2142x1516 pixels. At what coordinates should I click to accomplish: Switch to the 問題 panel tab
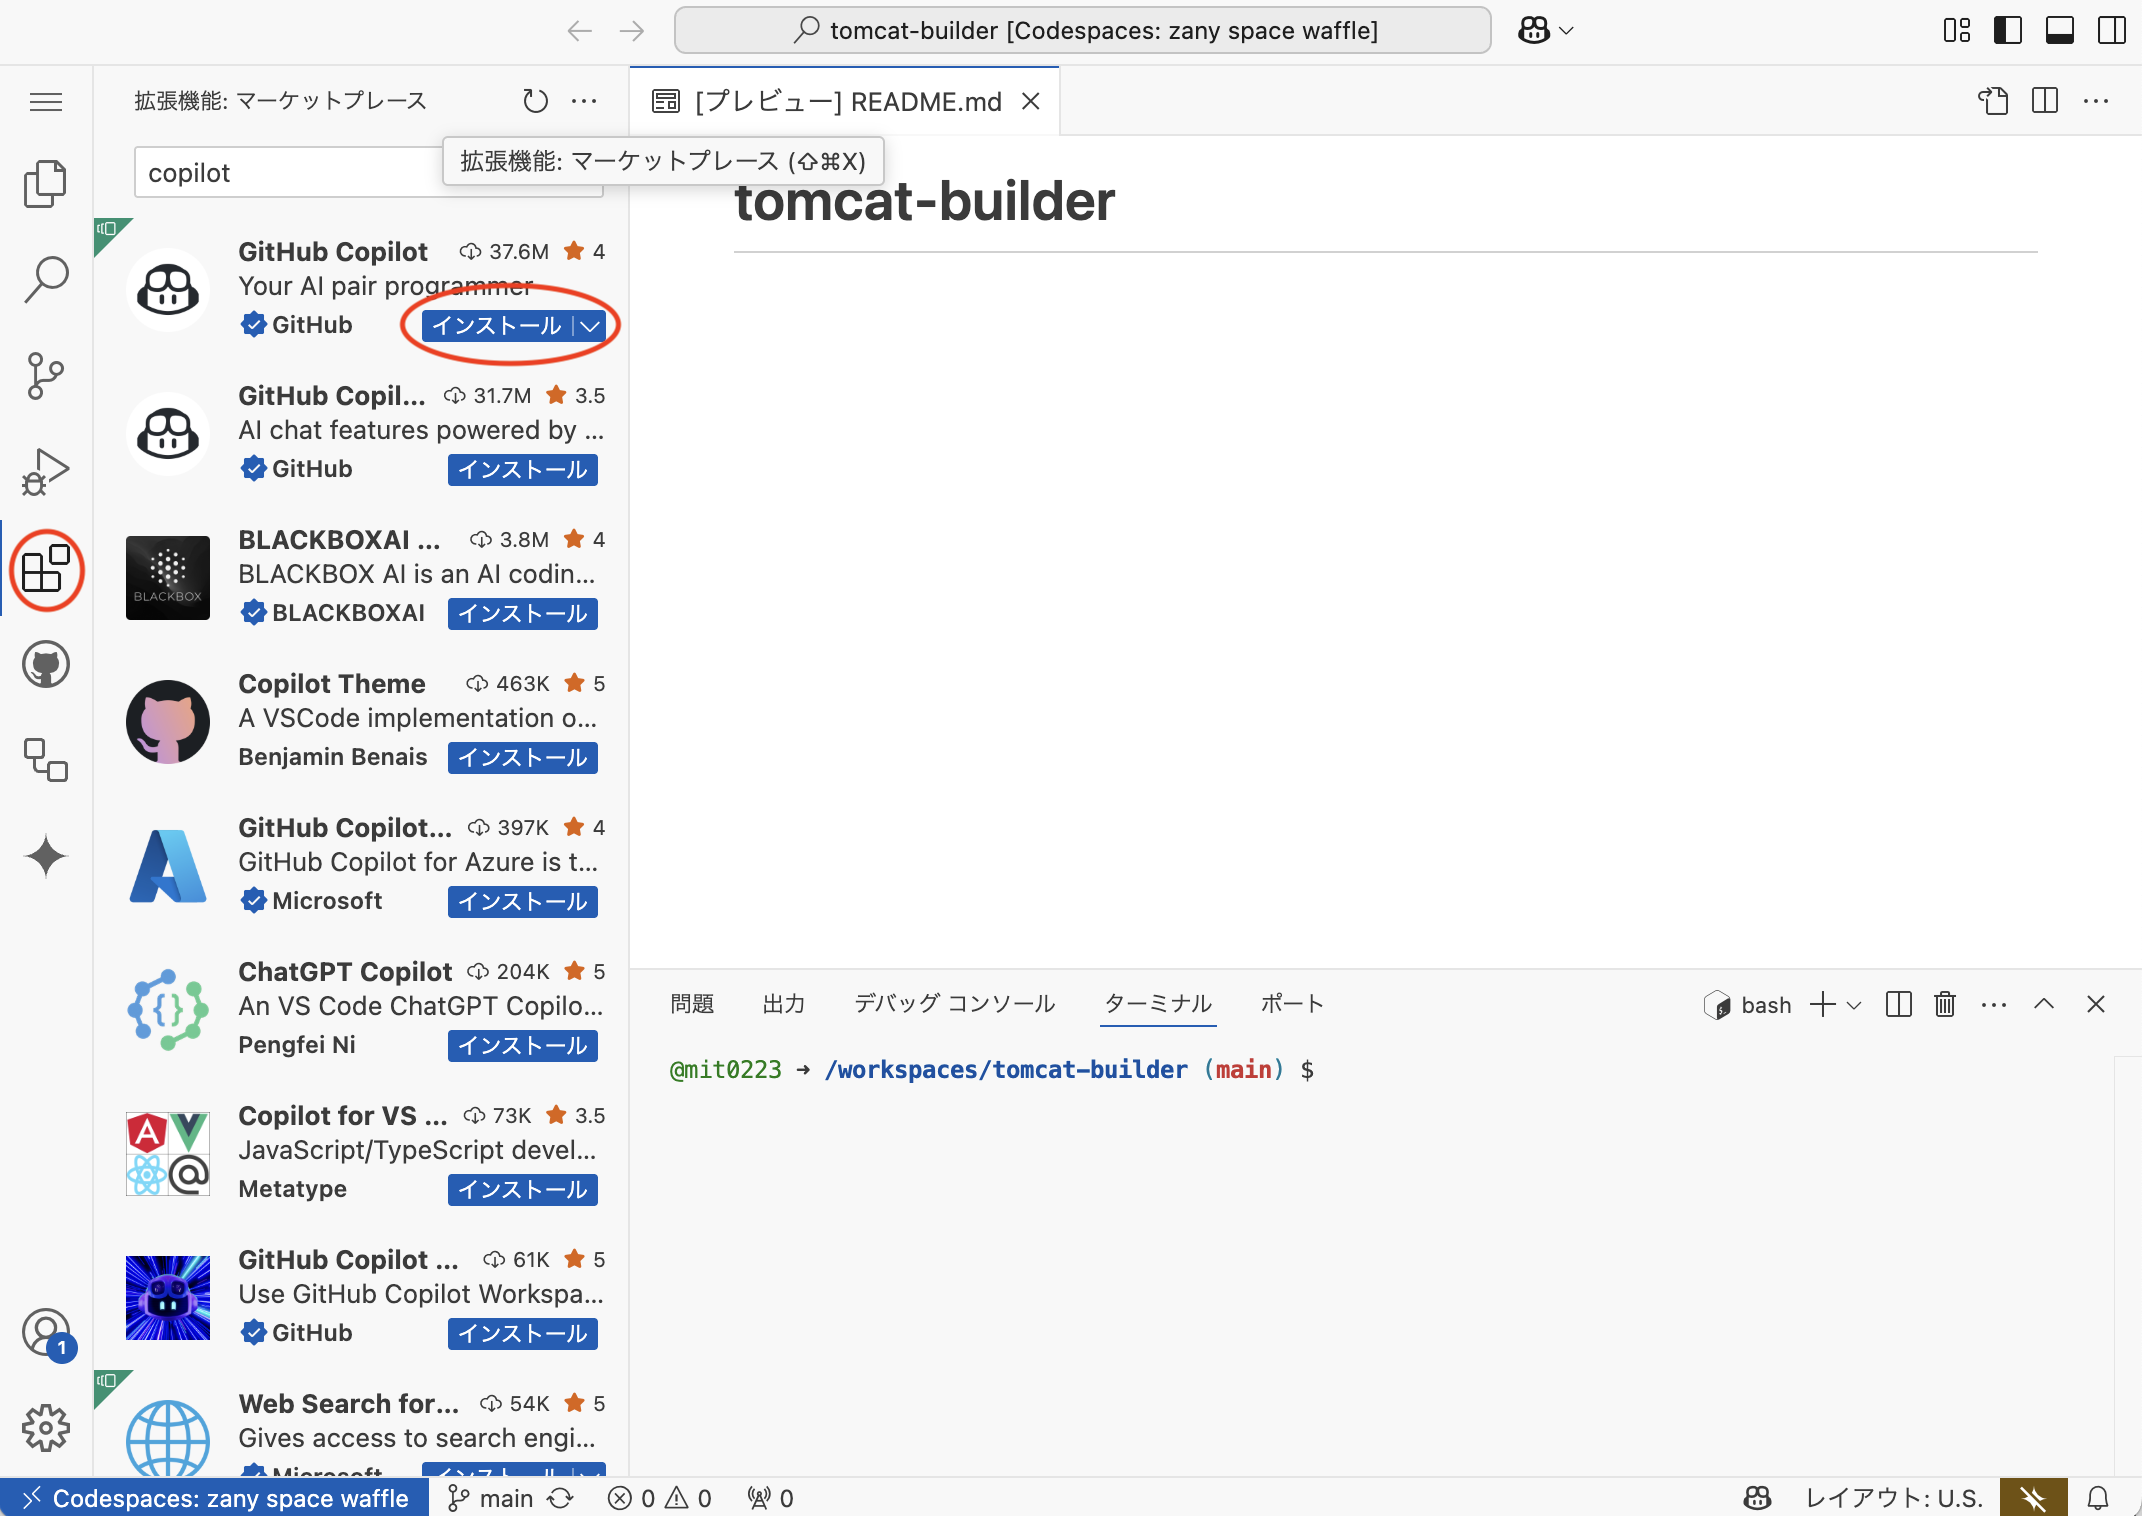[x=692, y=1004]
